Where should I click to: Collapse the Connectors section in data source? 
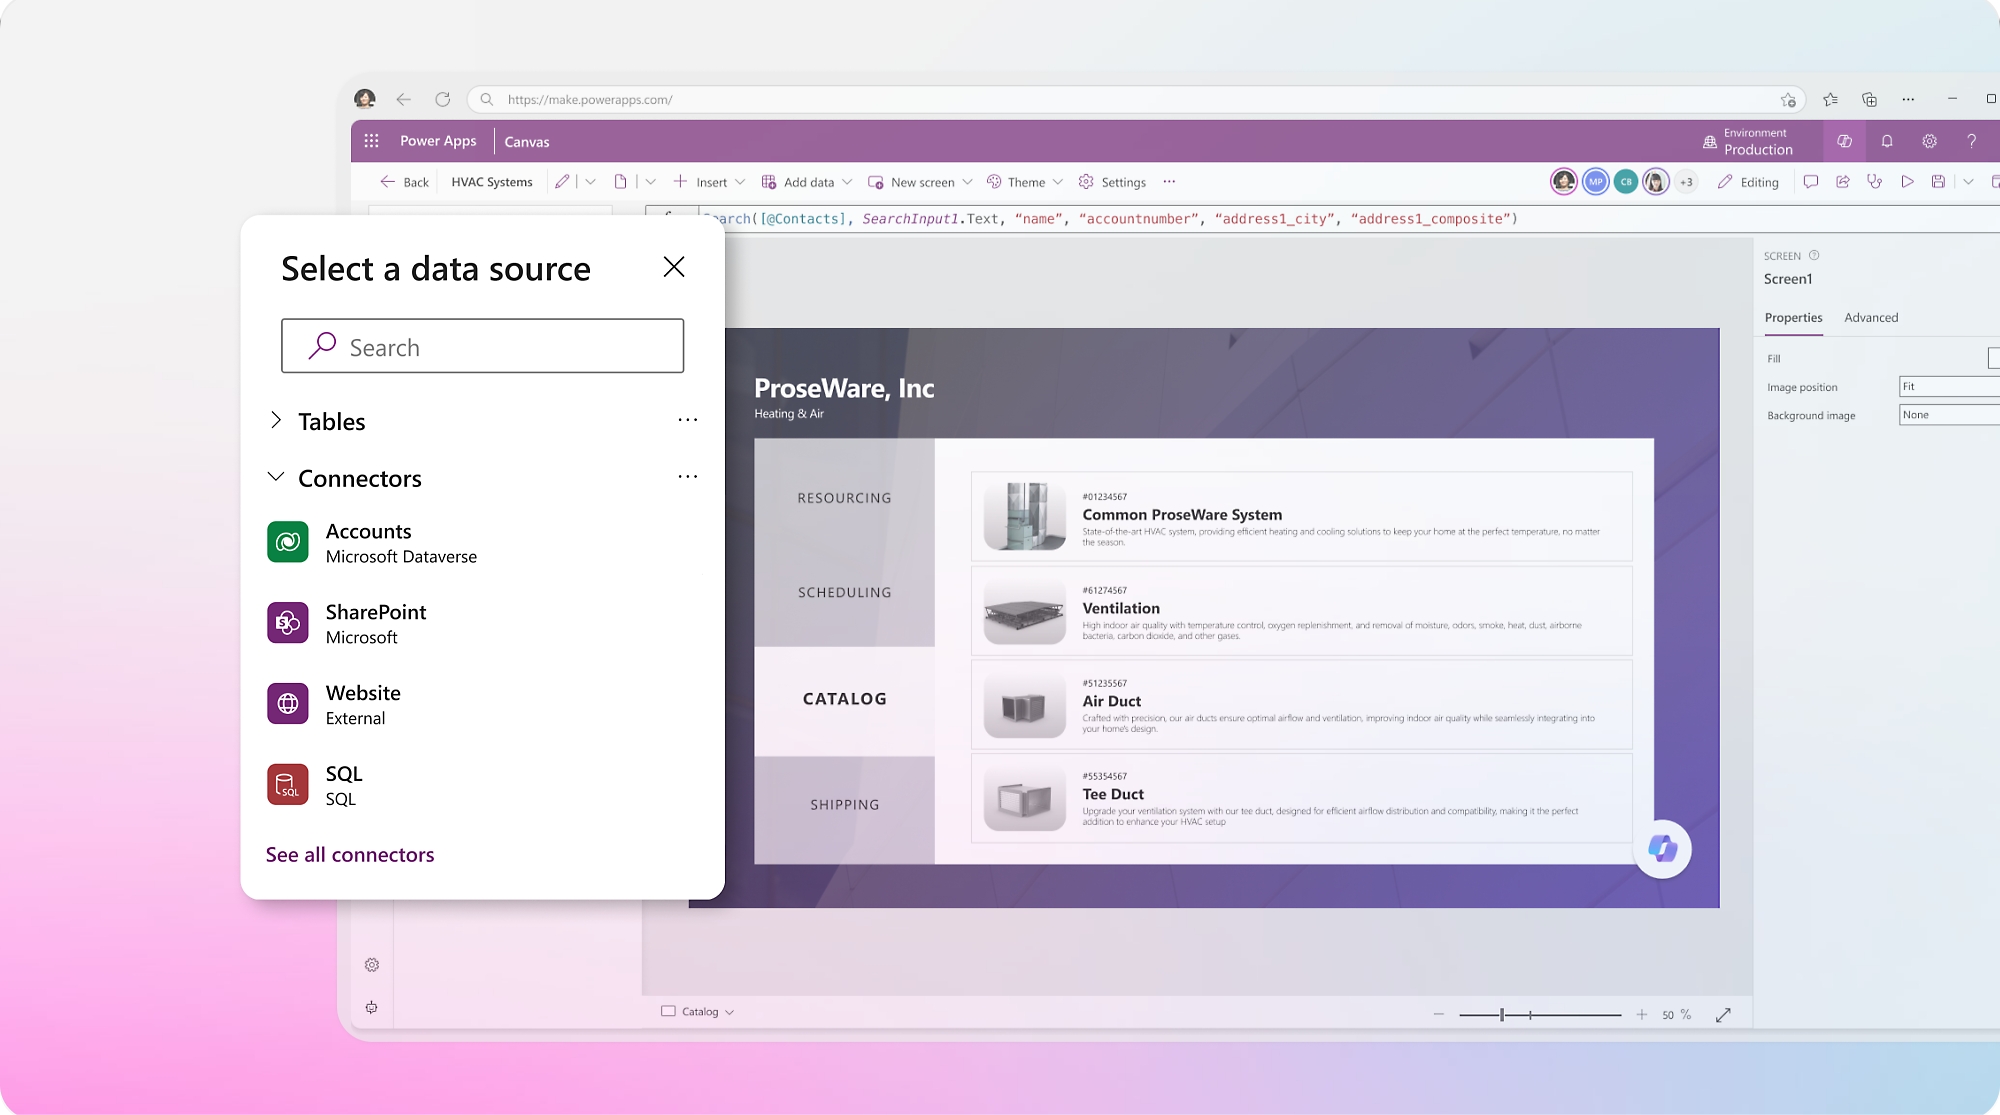[x=277, y=478]
